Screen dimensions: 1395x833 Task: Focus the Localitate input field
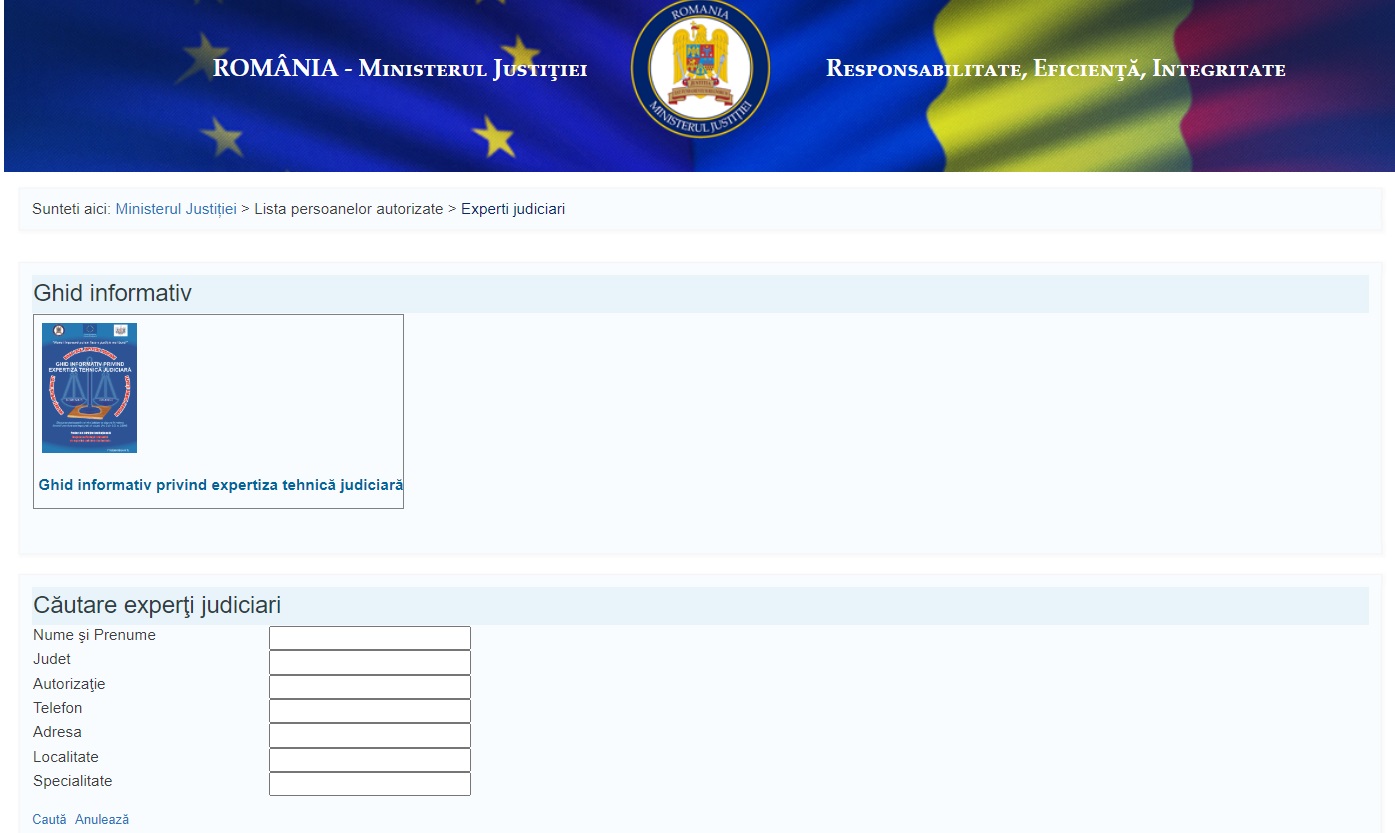tap(370, 760)
